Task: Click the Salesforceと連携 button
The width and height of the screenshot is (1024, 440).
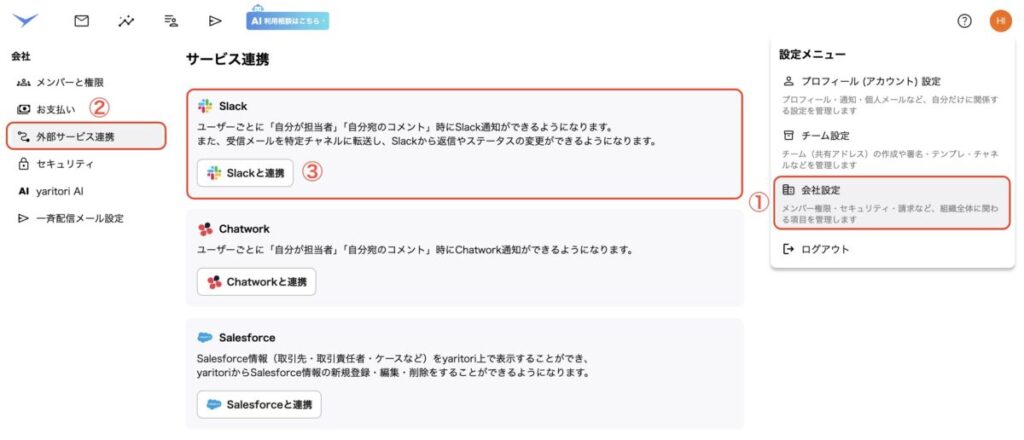Action: pos(258,404)
